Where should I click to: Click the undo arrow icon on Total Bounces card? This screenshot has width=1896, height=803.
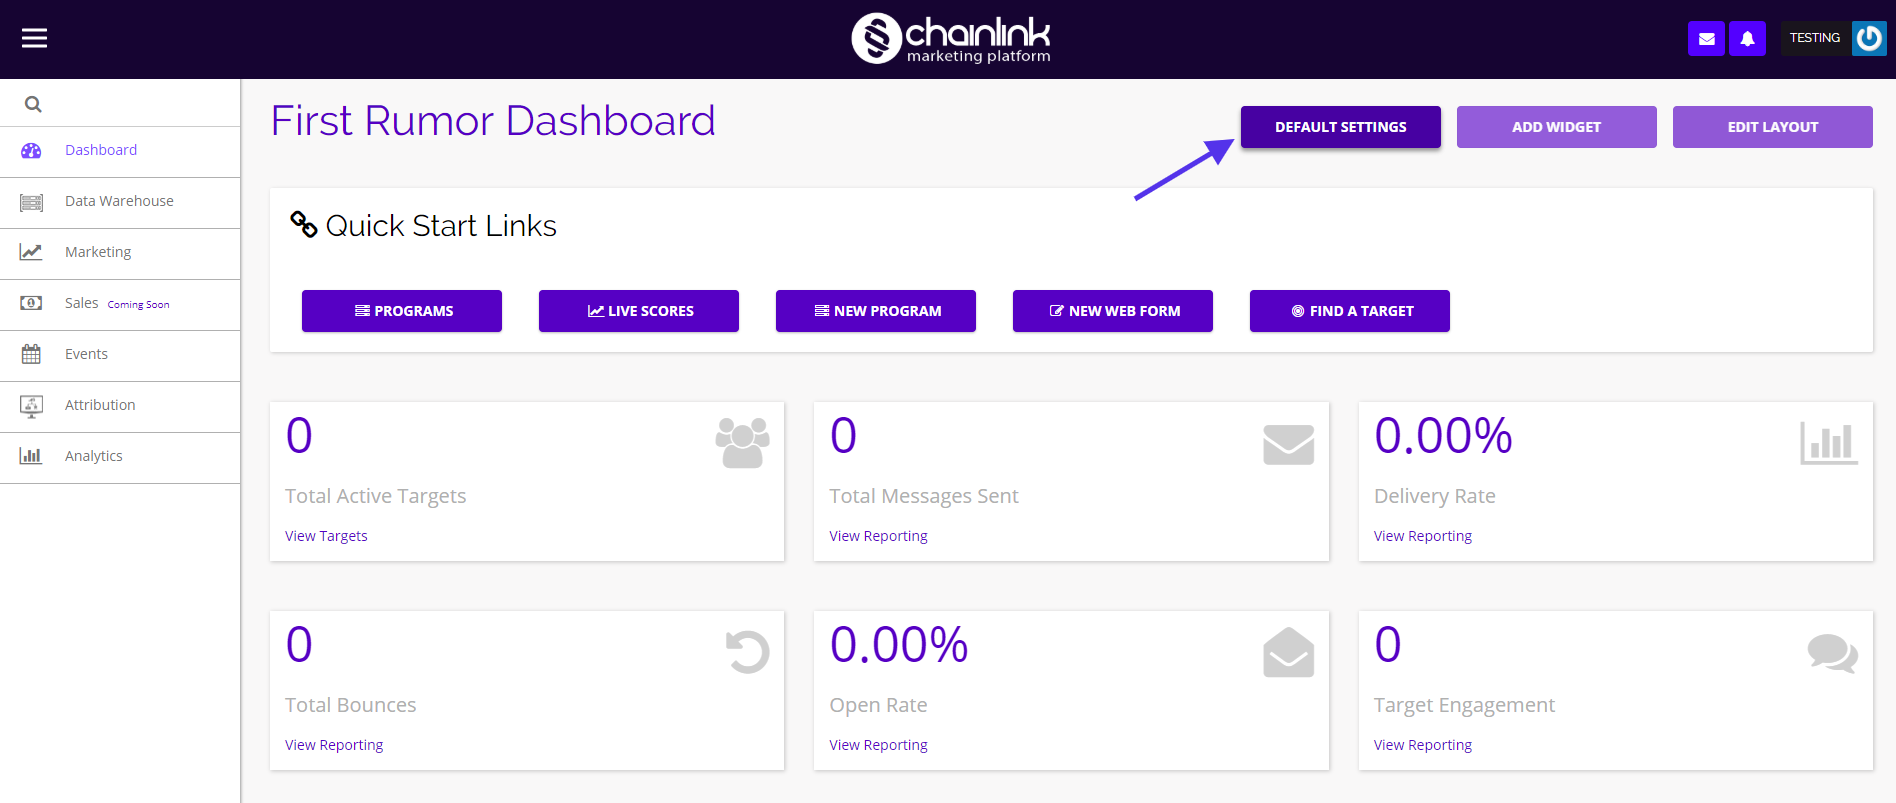click(747, 652)
